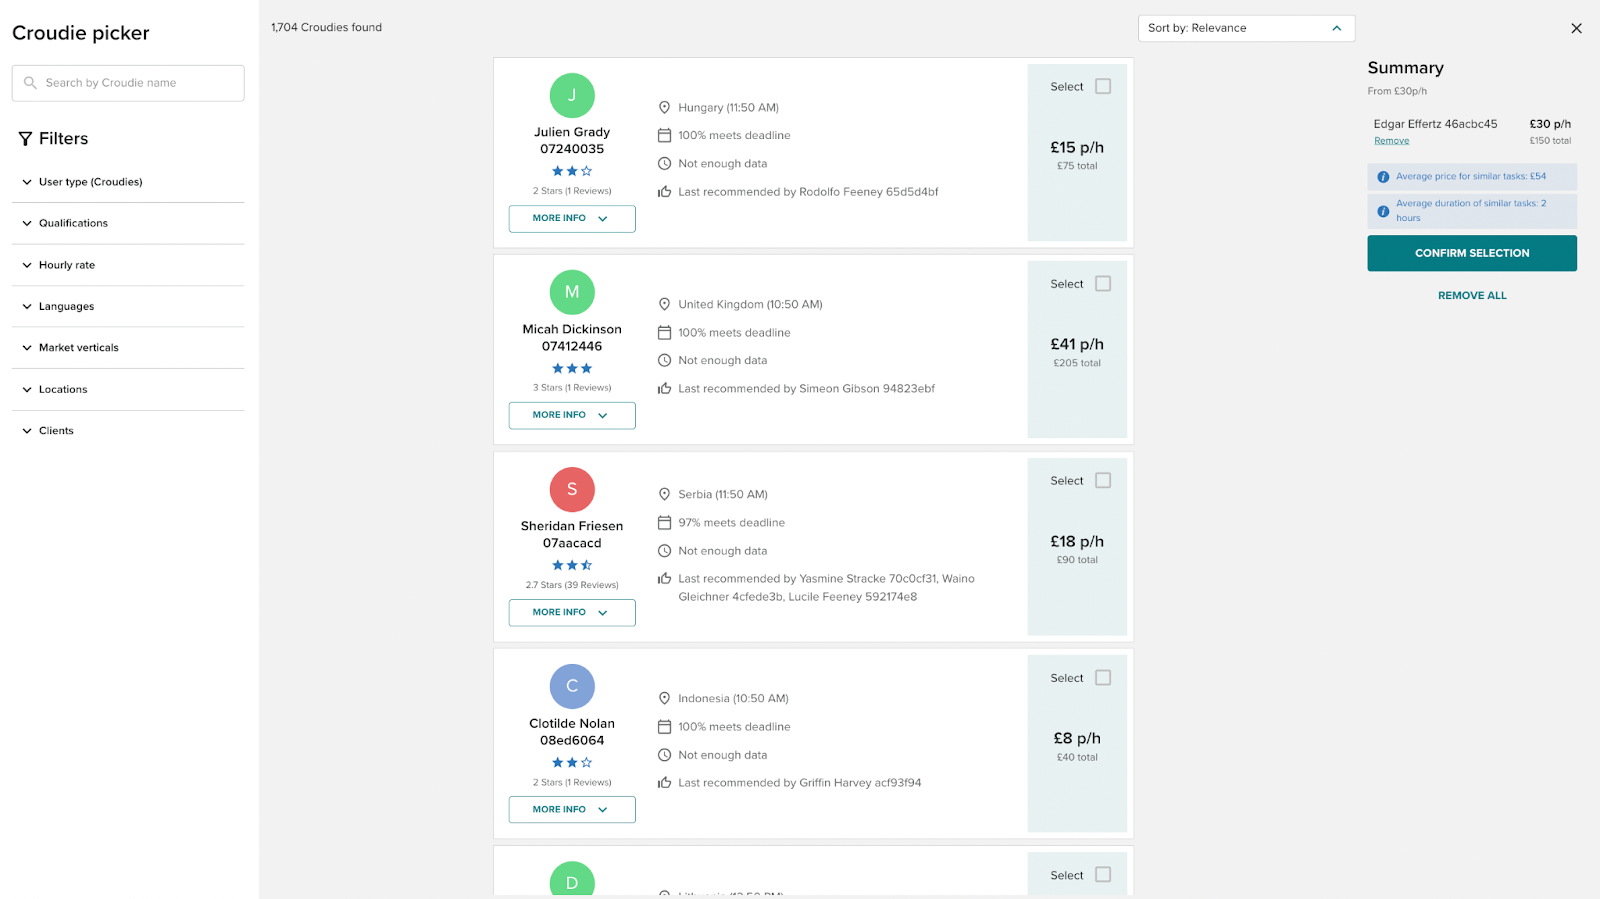Screen dimensions: 1600x899
Task: Expand More Info for Clotilde Nolan
Action: coord(572,809)
